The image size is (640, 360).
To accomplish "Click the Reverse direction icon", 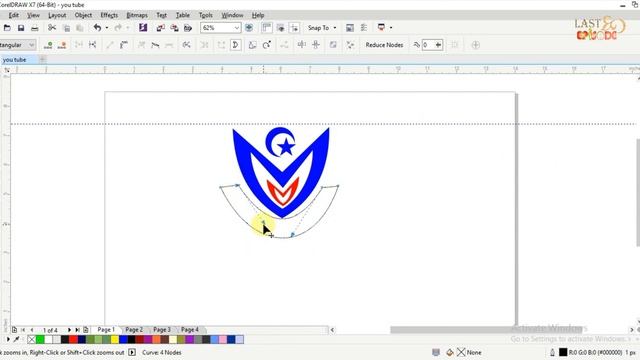I will click(x=187, y=45).
